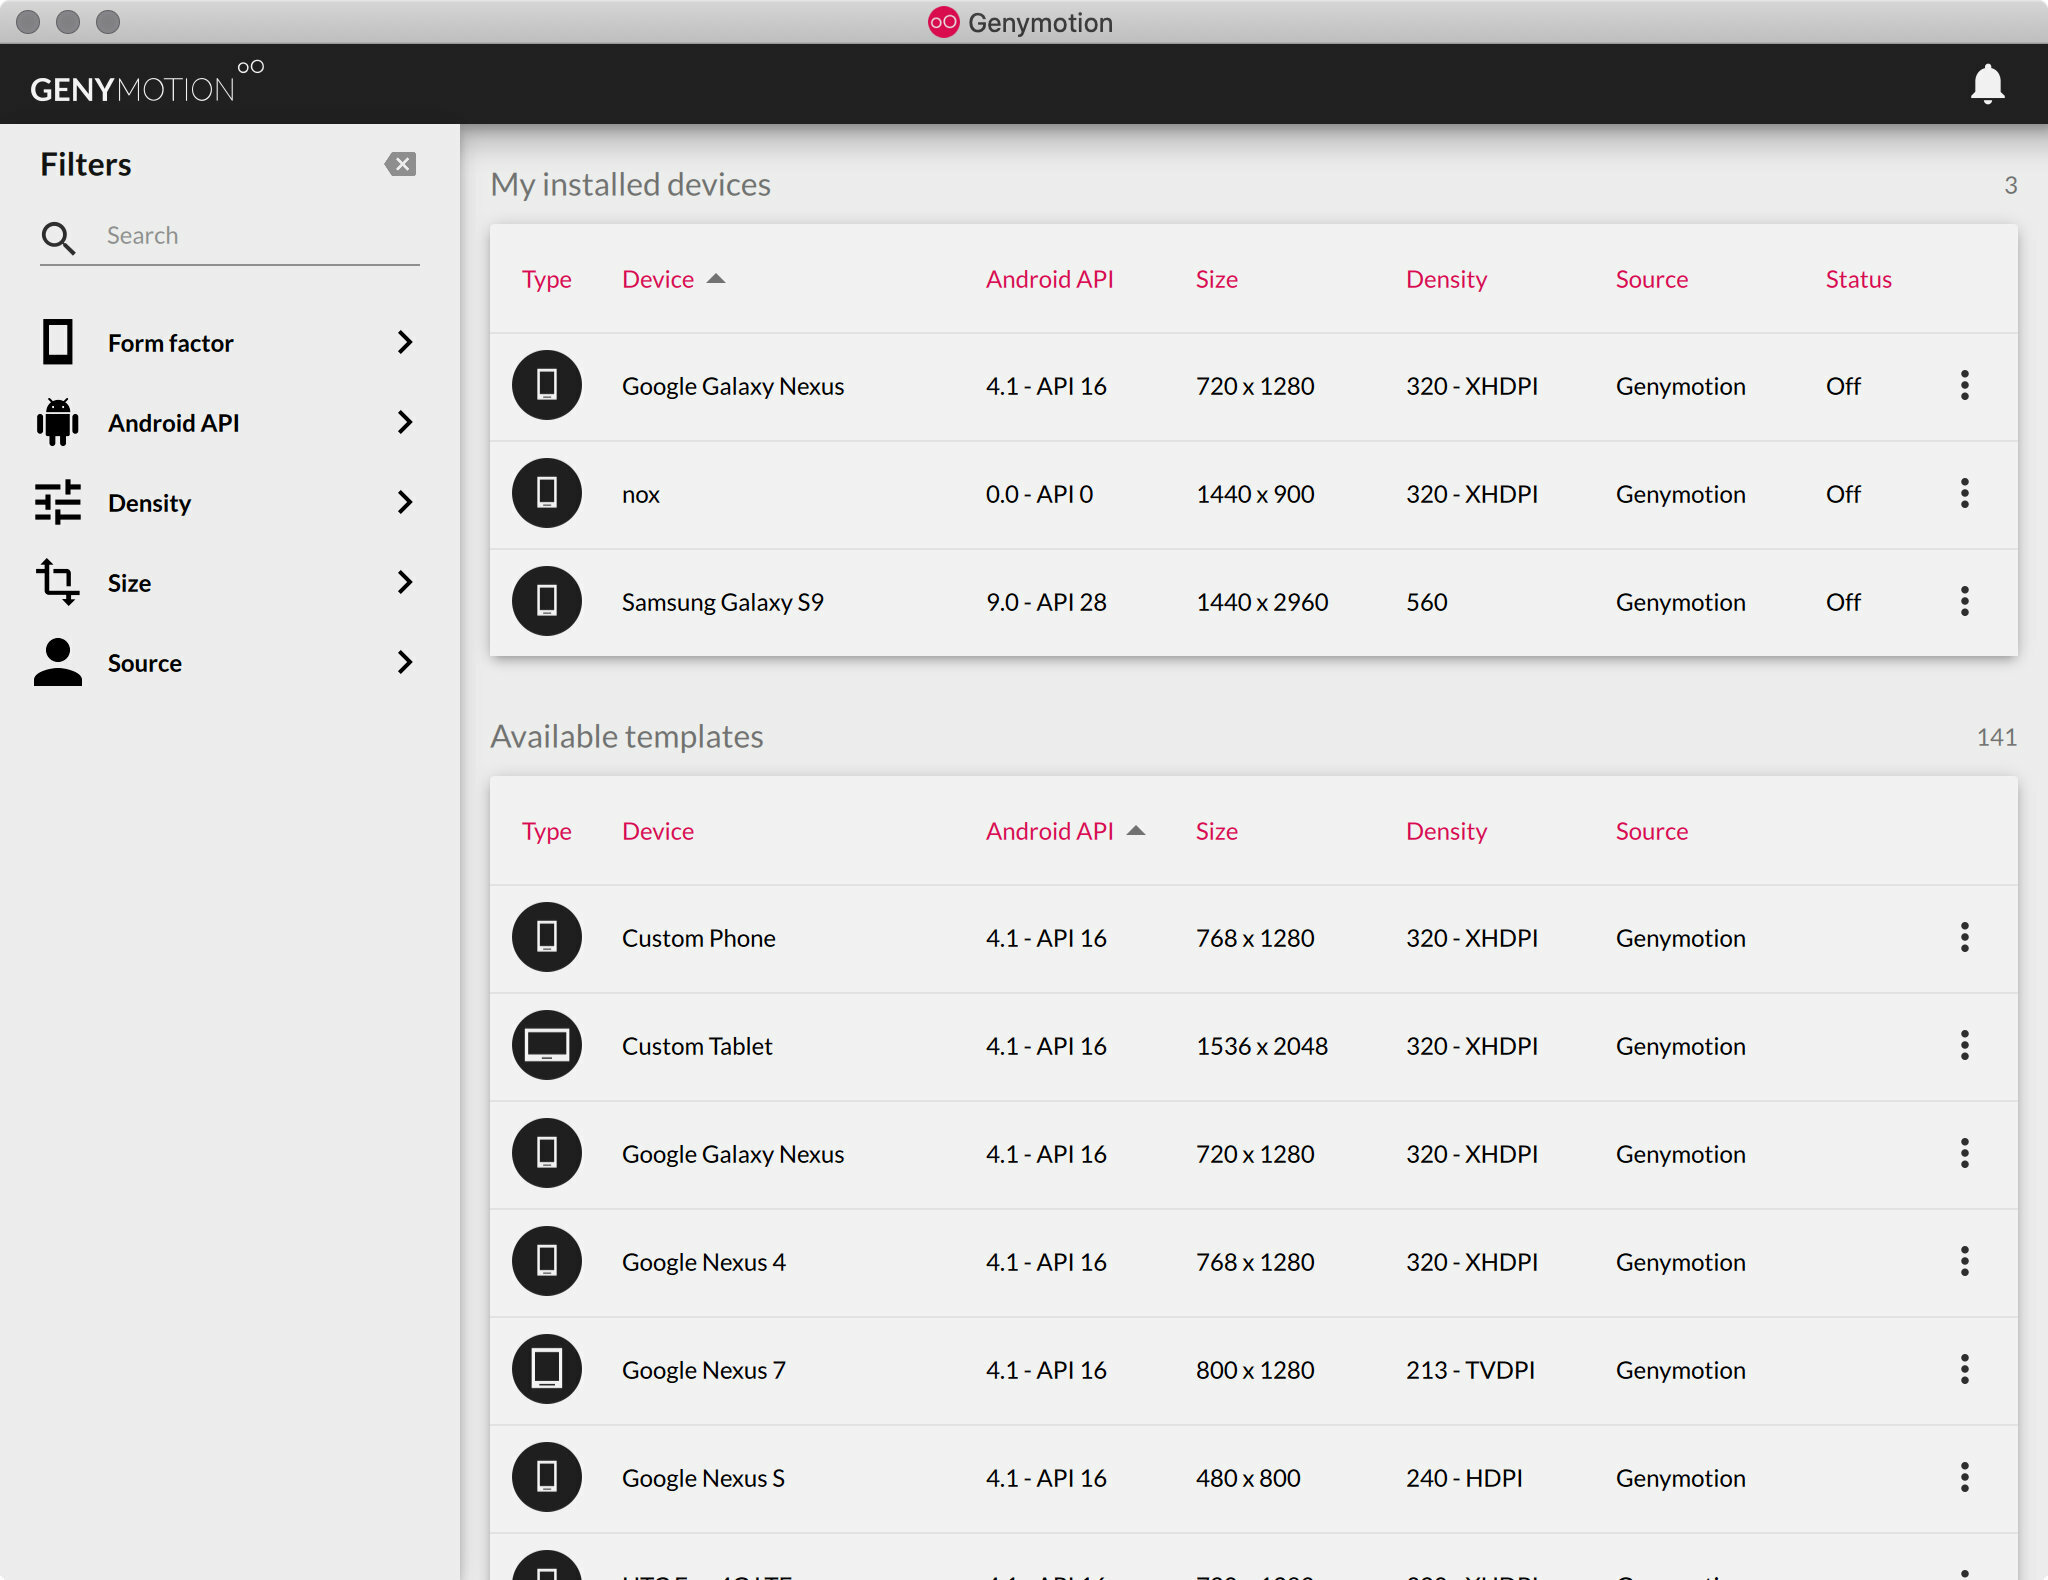
Task: Sort installed devices by Status
Action: (x=1858, y=279)
